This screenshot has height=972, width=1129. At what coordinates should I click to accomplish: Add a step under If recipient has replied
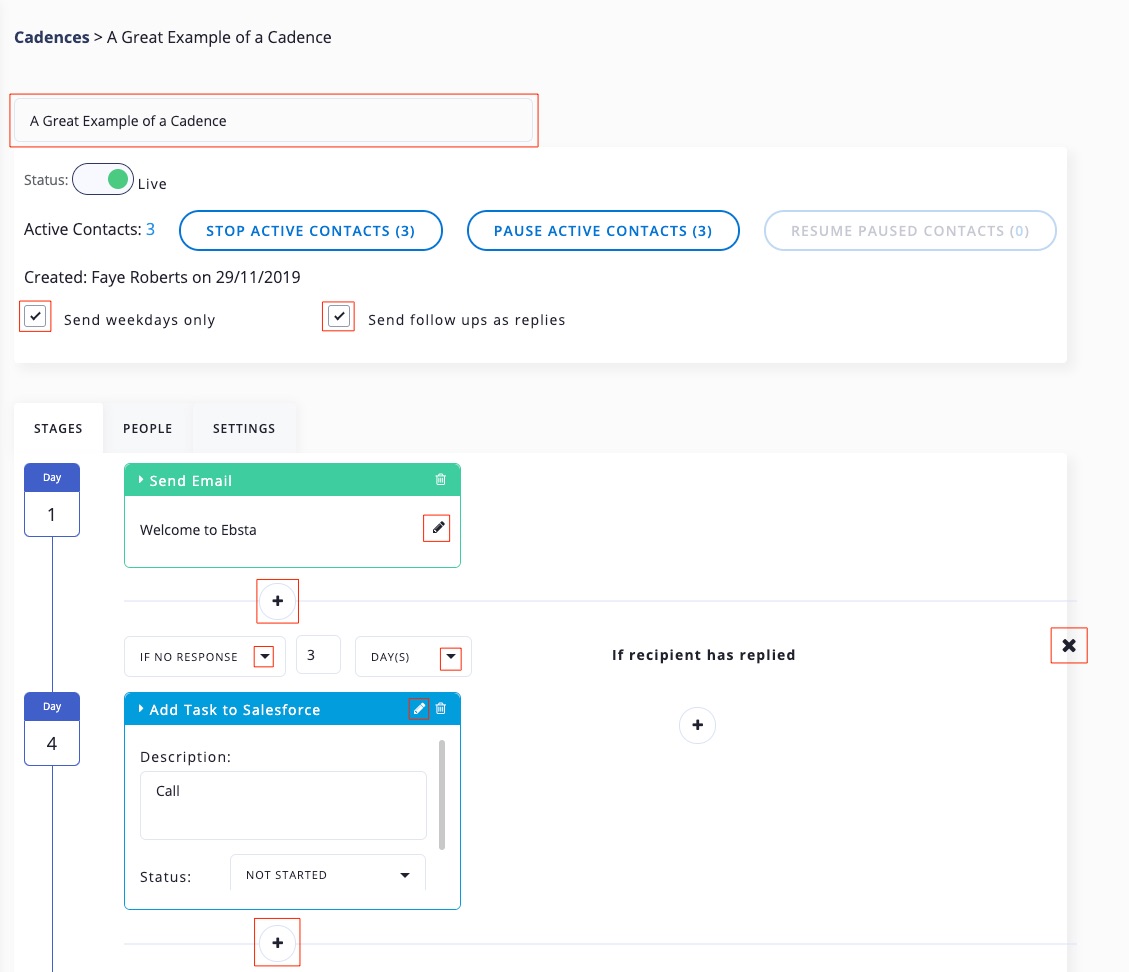(x=697, y=724)
